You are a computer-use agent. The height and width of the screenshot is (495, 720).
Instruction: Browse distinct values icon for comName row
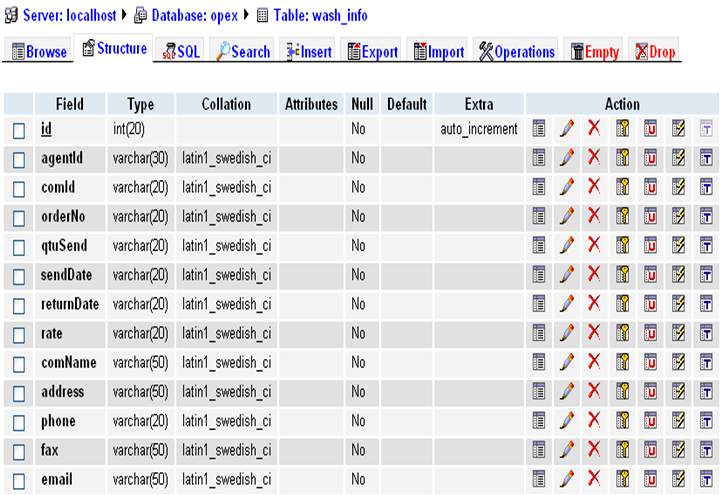(539, 362)
